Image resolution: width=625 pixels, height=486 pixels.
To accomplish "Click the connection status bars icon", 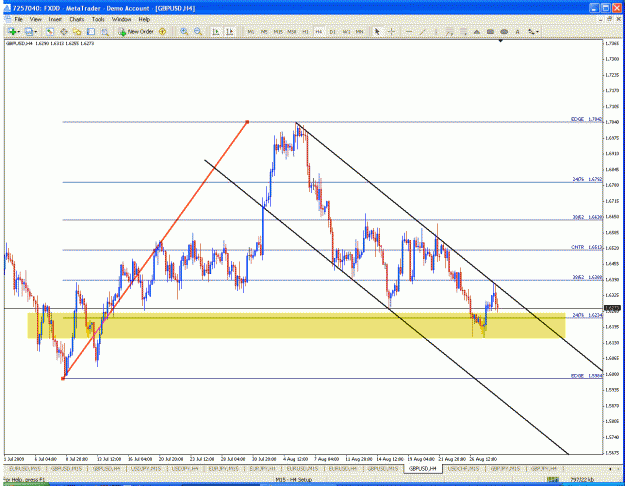I will 553,480.
